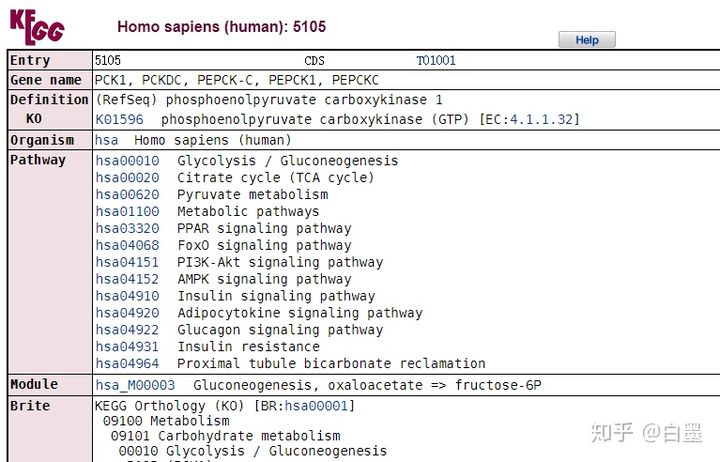Click '00010 Glycolysis / Gluconeogenesis' Brite row

(x=253, y=451)
